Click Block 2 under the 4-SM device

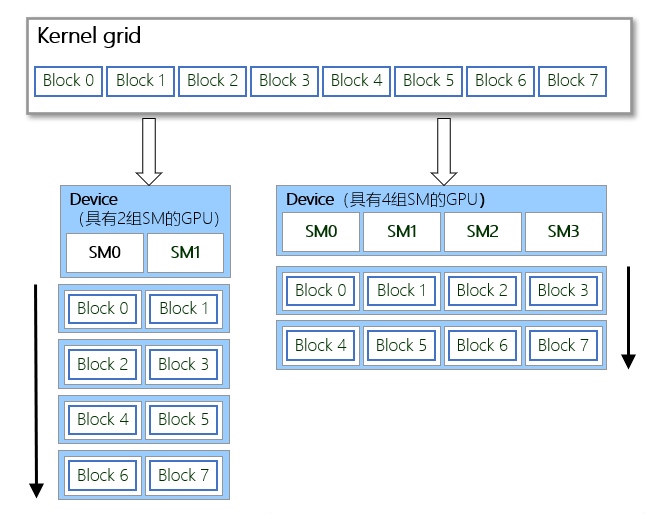point(482,291)
